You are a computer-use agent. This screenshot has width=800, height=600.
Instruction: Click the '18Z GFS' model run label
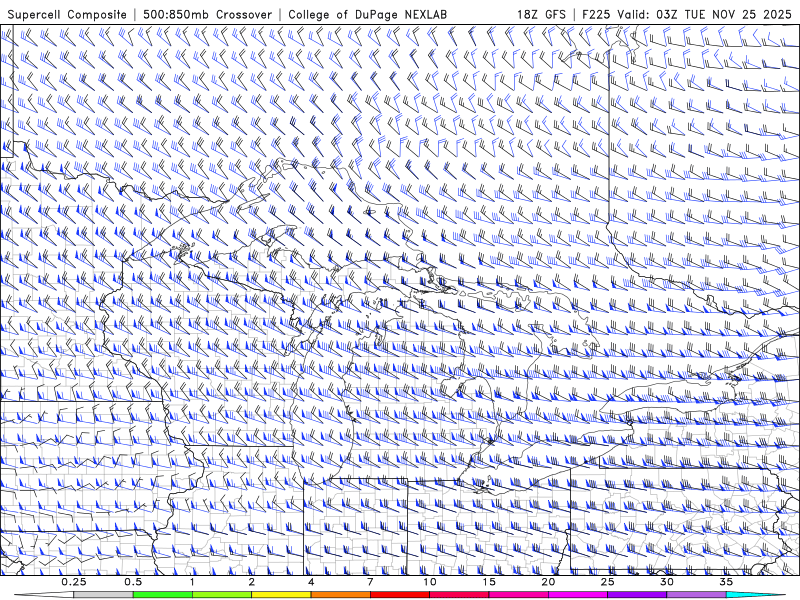click(541, 14)
